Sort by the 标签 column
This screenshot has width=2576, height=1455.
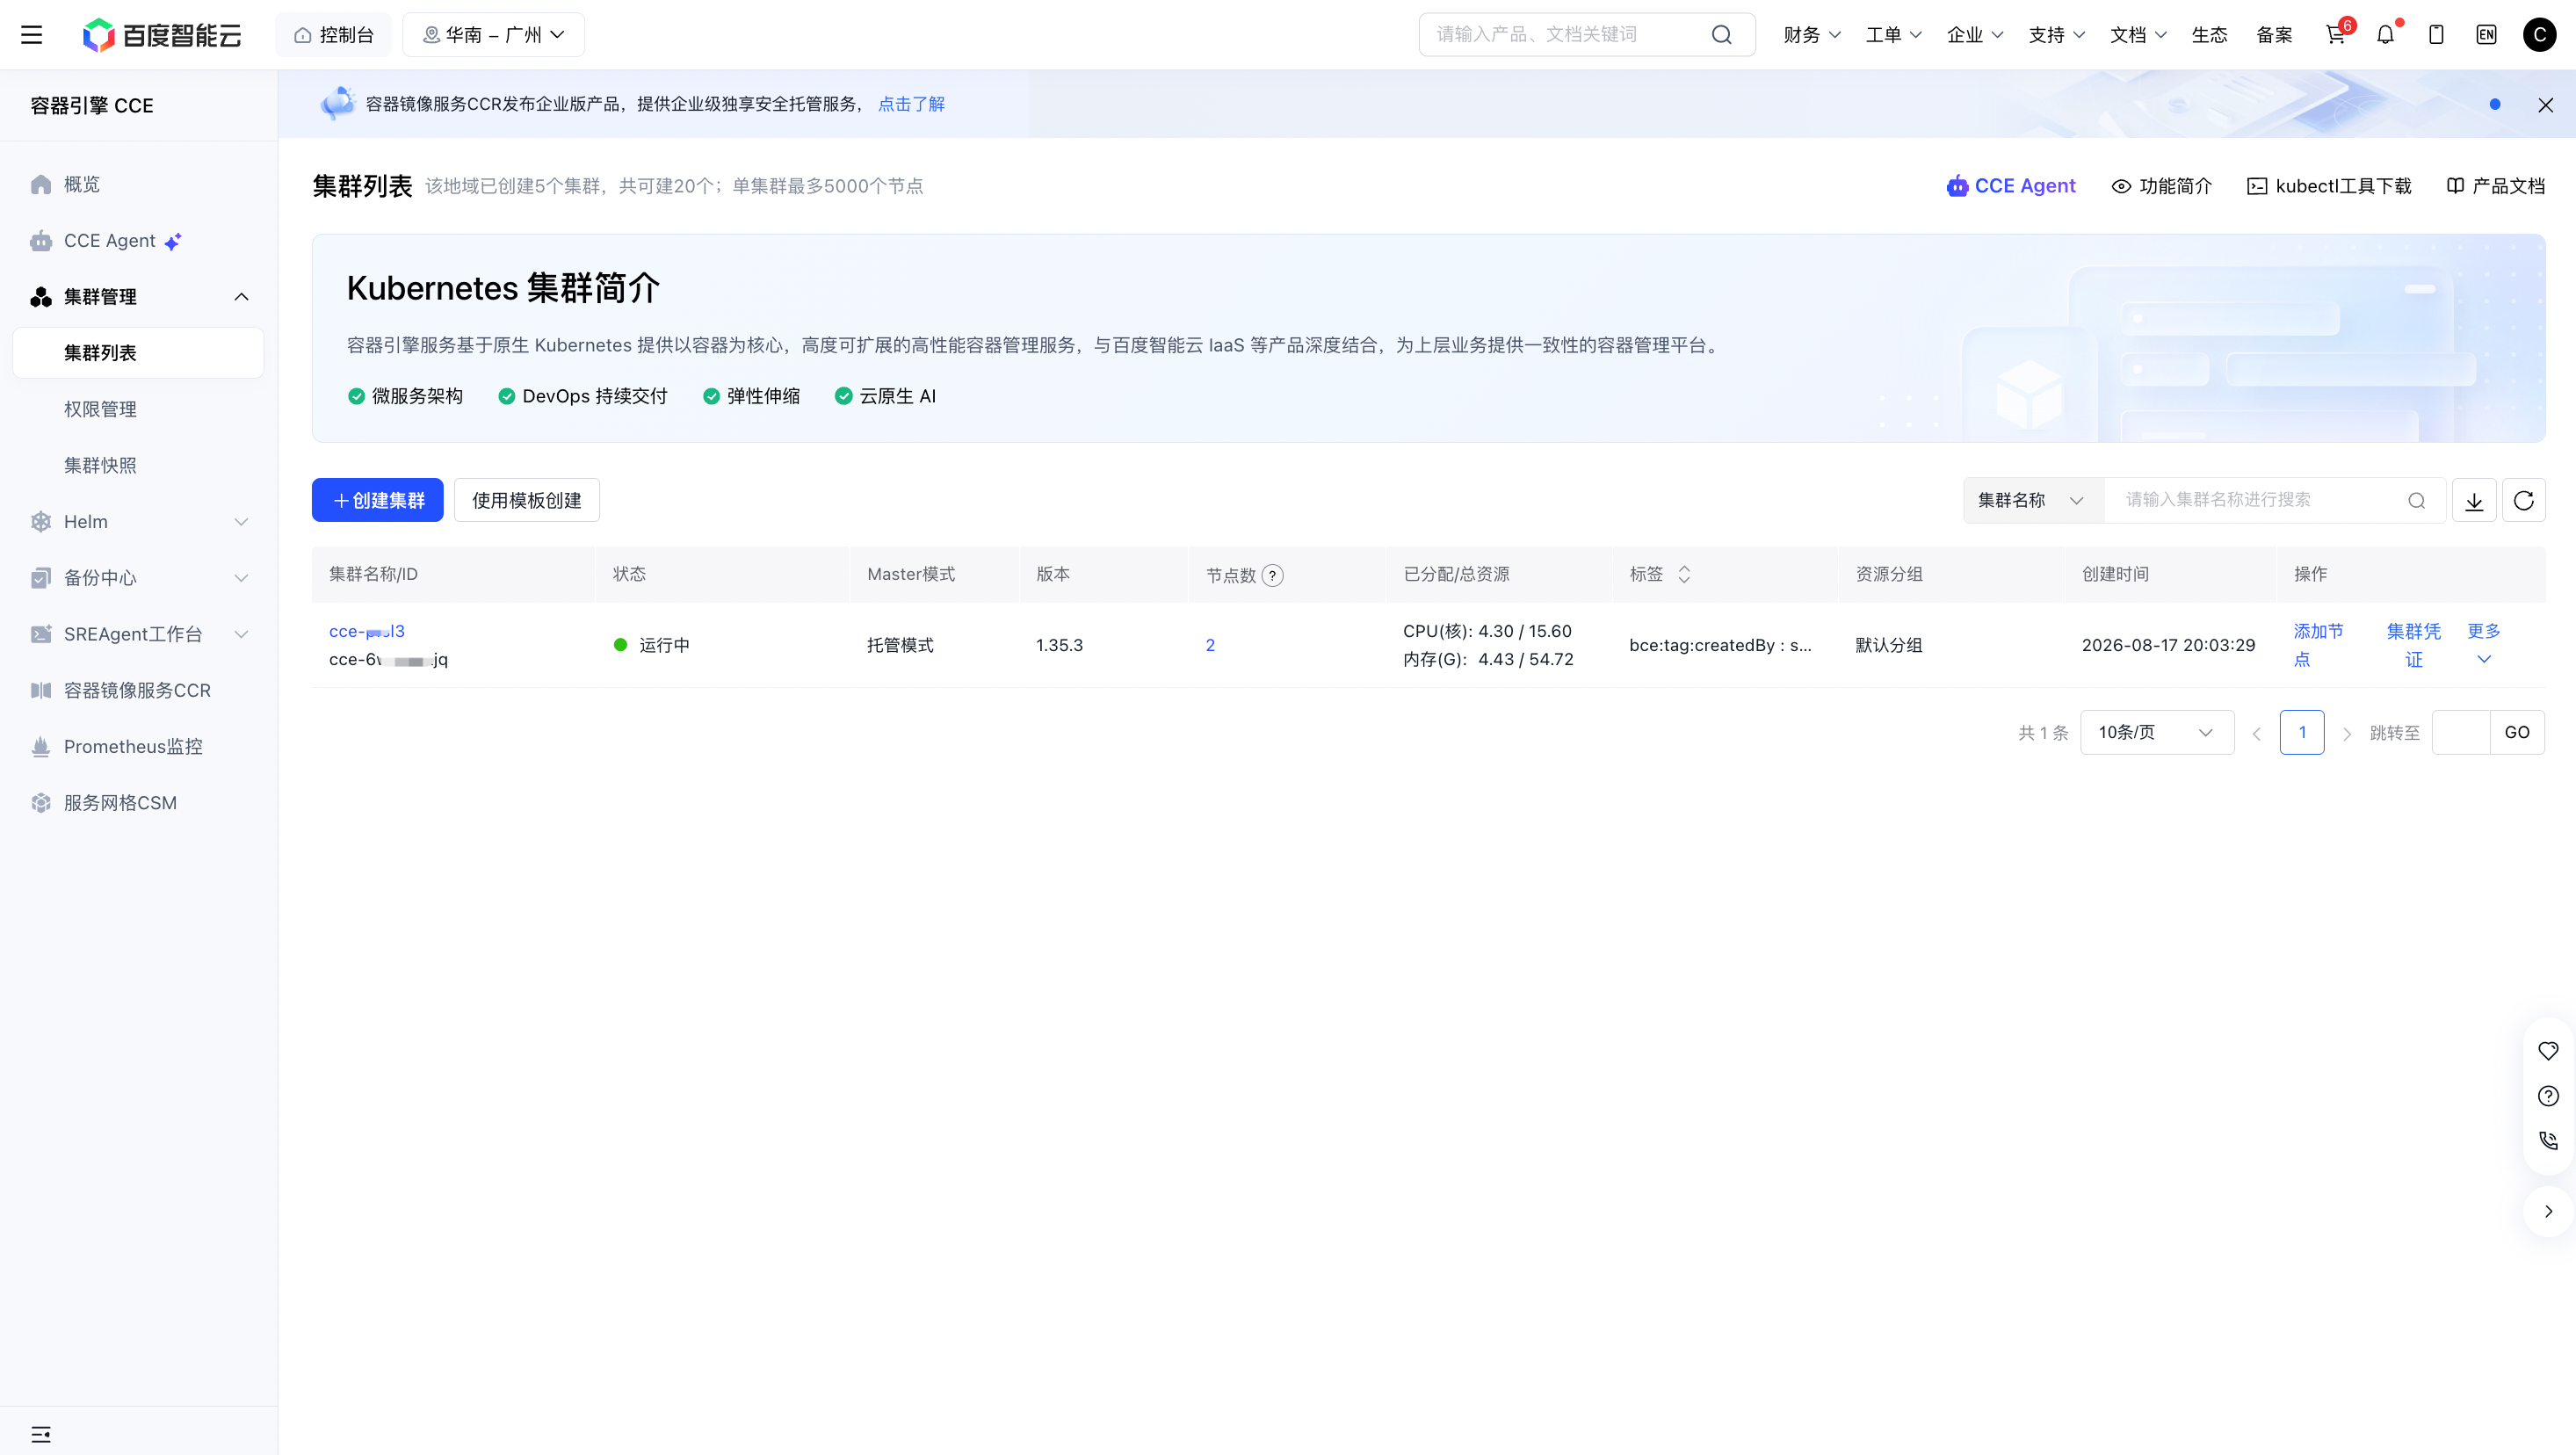[1684, 574]
